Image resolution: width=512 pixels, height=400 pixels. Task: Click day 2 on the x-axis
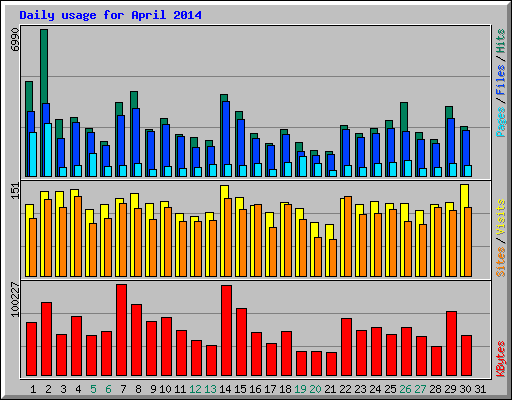tap(48, 389)
